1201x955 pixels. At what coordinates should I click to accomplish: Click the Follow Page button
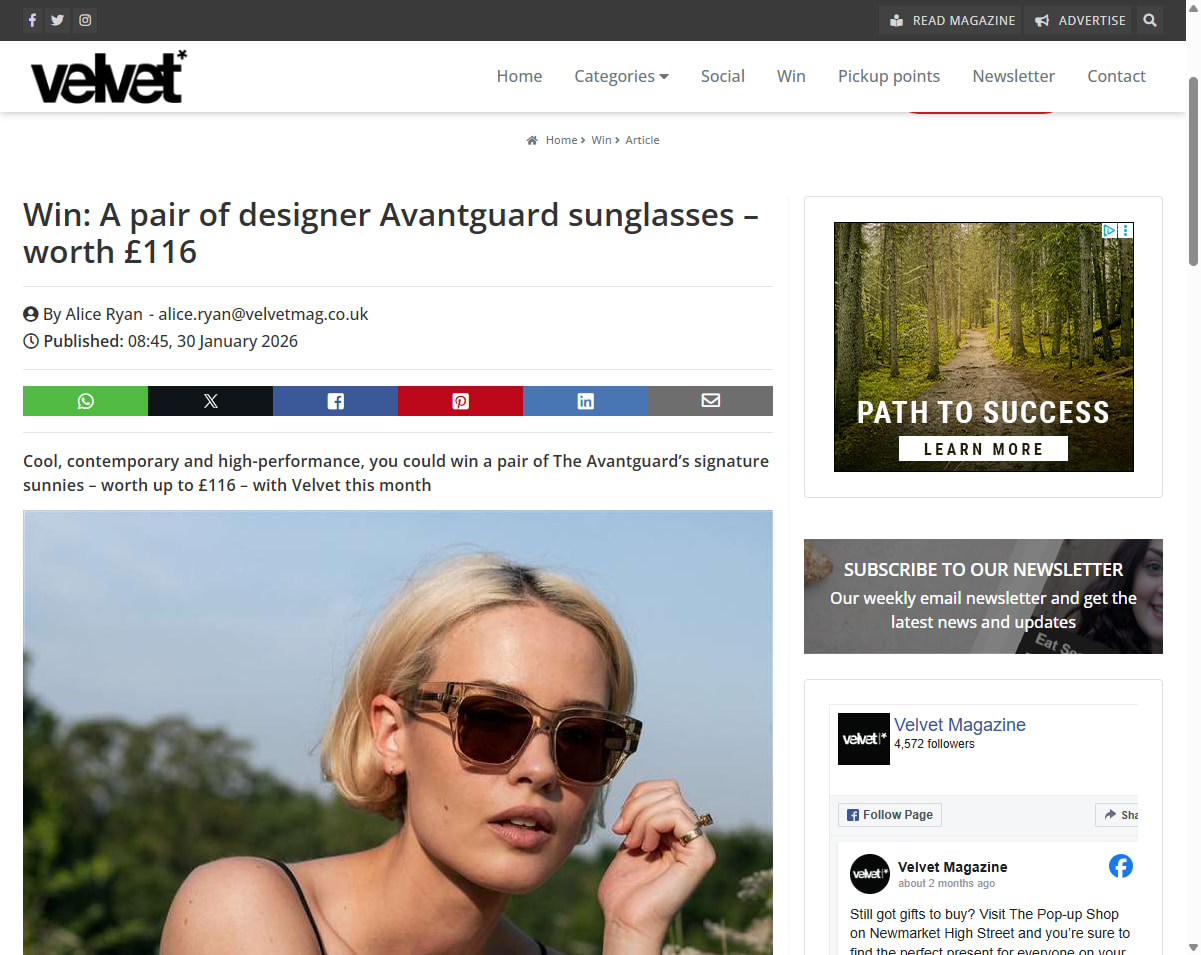pos(890,815)
